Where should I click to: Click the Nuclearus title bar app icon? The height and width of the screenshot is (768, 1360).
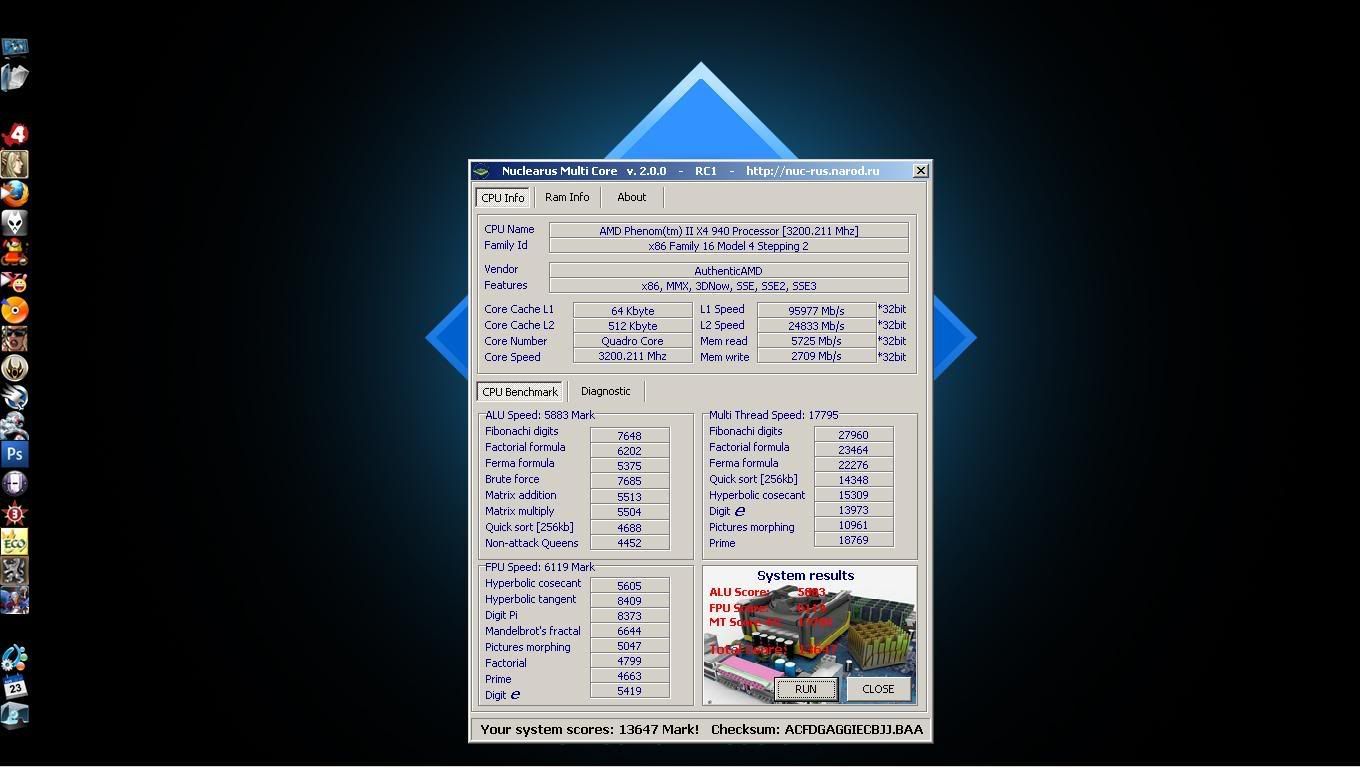point(481,171)
